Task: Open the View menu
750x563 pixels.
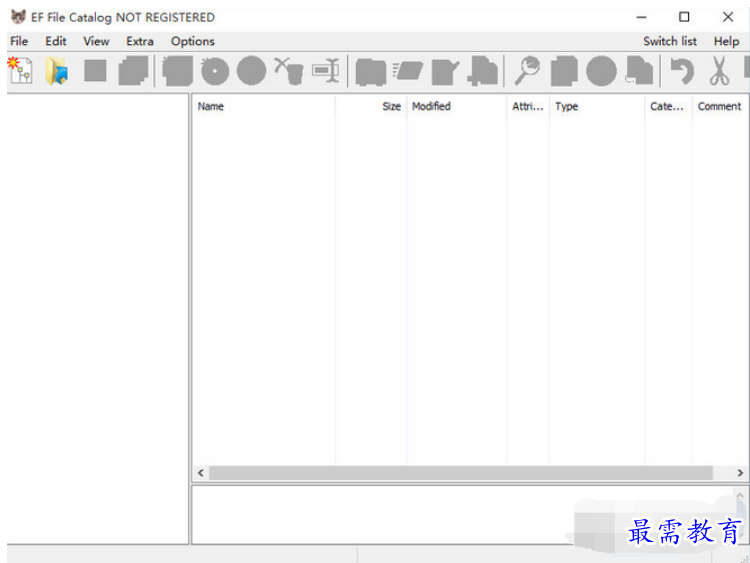Action: click(x=96, y=41)
